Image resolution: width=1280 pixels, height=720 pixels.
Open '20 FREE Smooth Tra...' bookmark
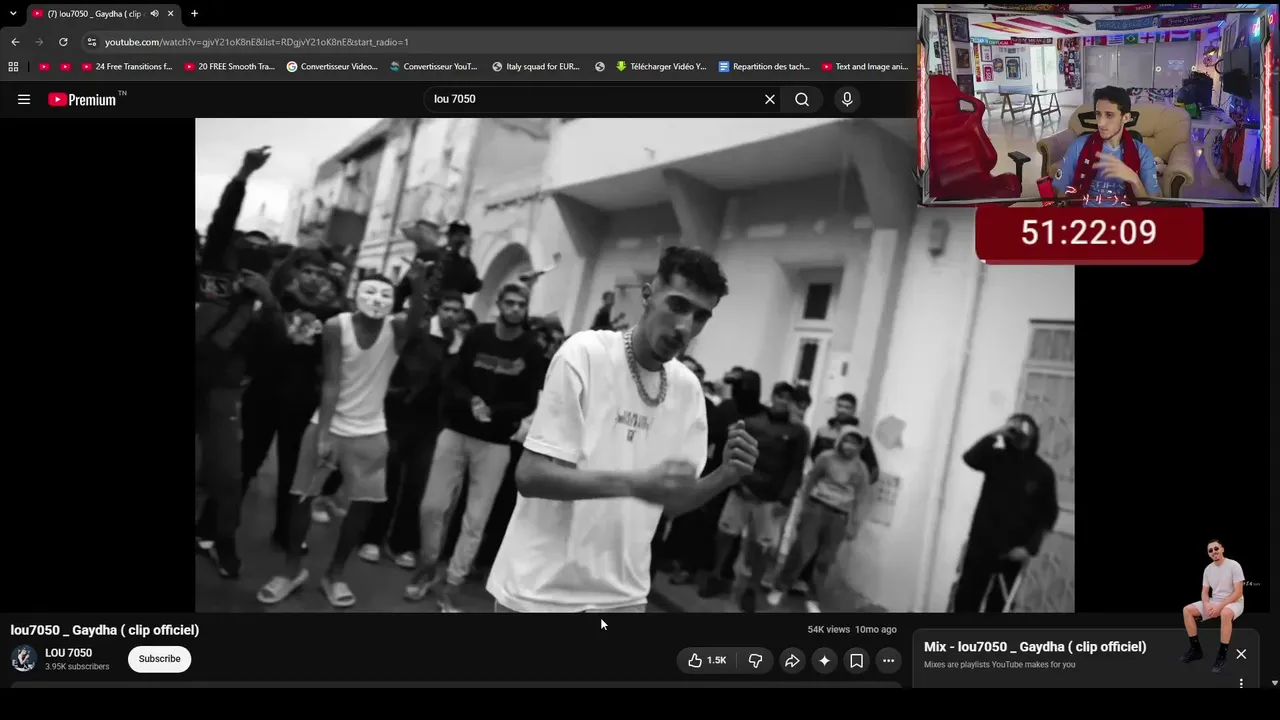tap(230, 67)
